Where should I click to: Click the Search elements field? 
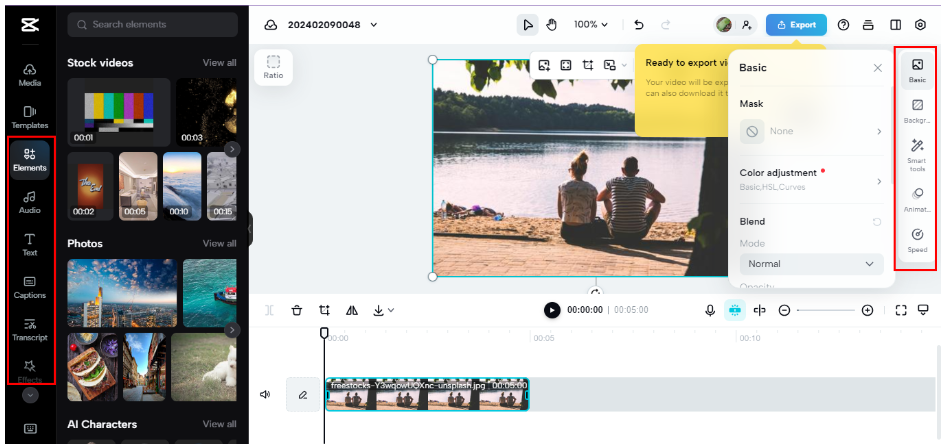coord(152,25)
